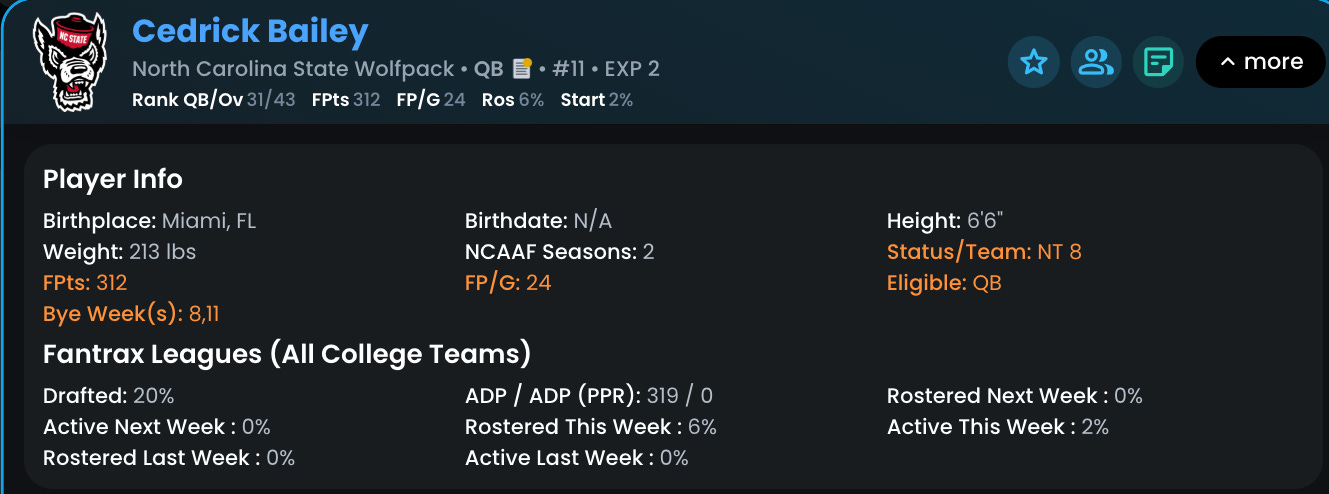Click the Drafted 20% stat

click(108, 396)
